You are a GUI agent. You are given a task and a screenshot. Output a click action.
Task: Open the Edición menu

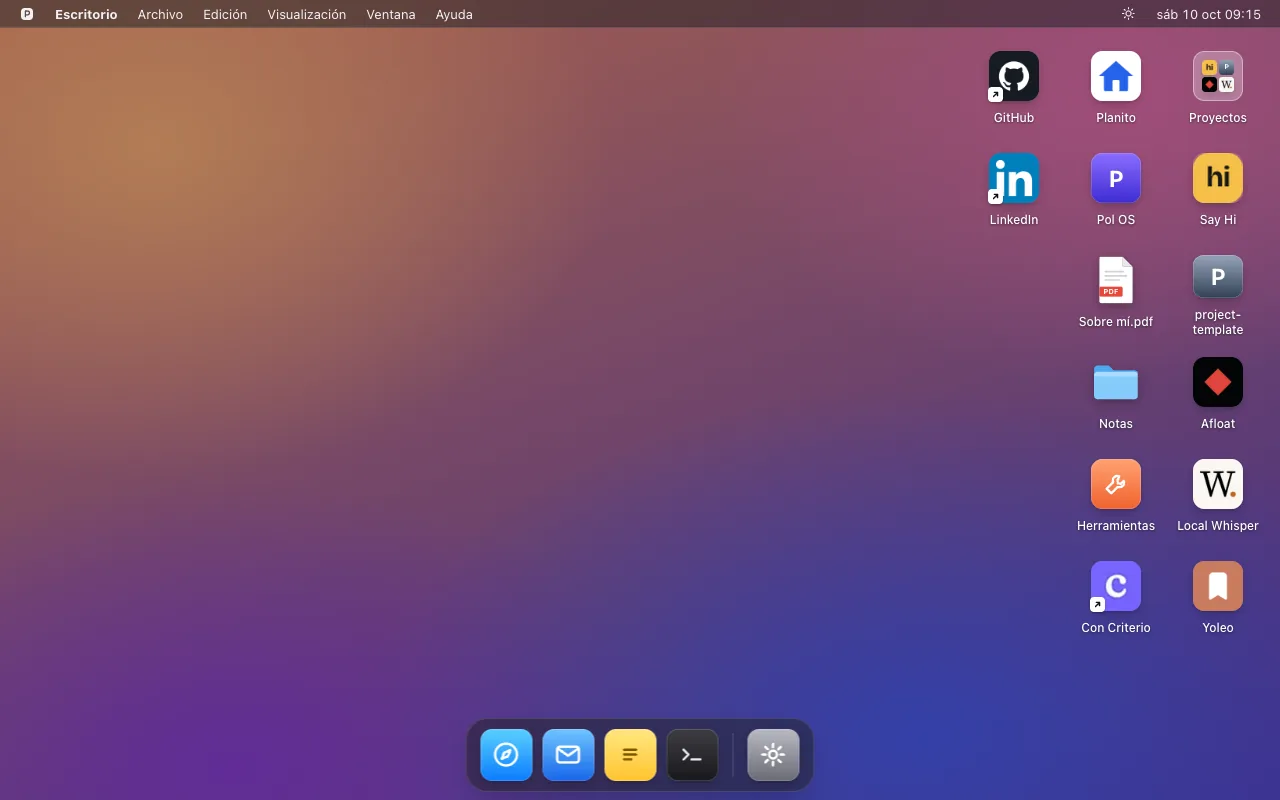click(x=225, y=14)
